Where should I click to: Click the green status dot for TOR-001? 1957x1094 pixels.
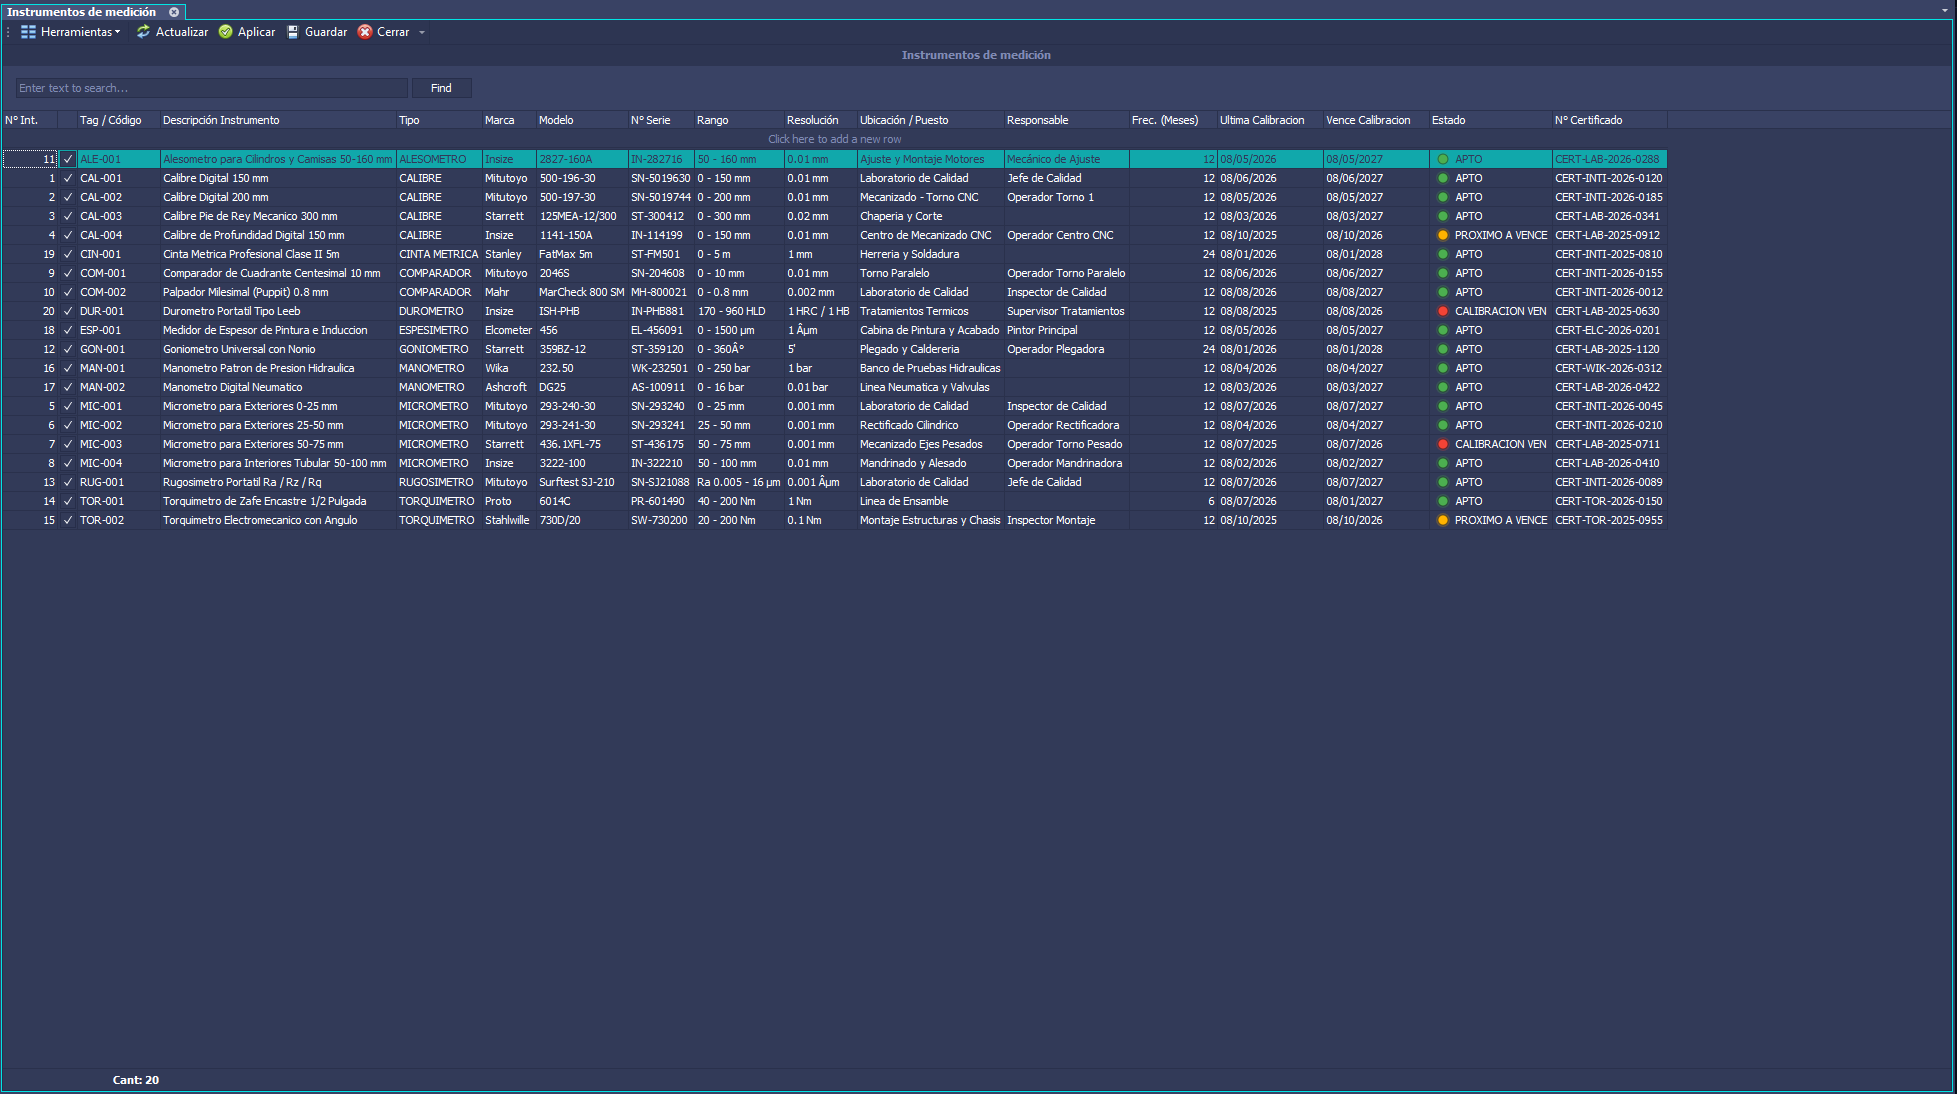(x=1443, y=501)
